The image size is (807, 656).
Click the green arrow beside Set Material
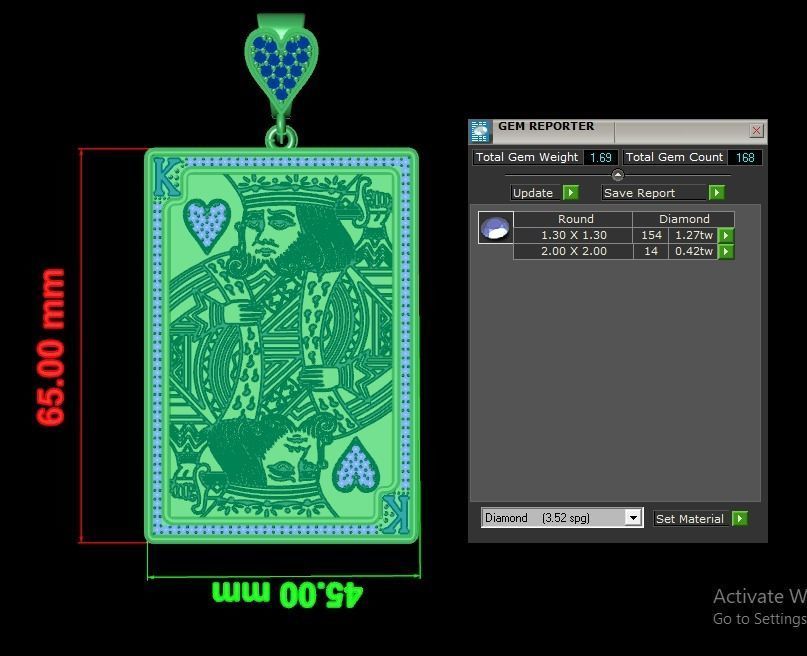coord(740,518)
